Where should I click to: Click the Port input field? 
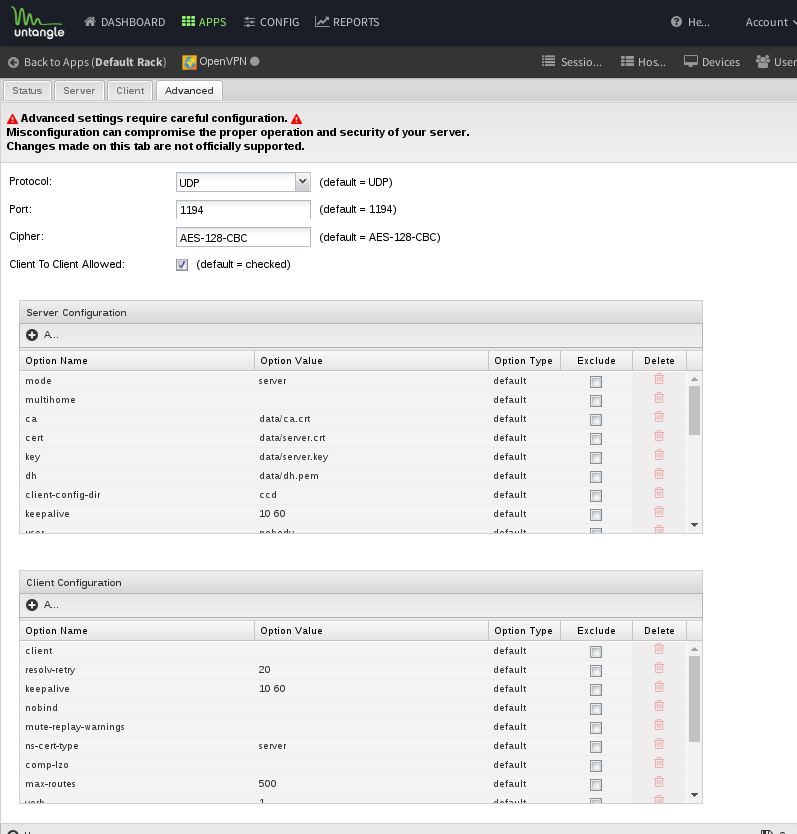coord(243,210)
